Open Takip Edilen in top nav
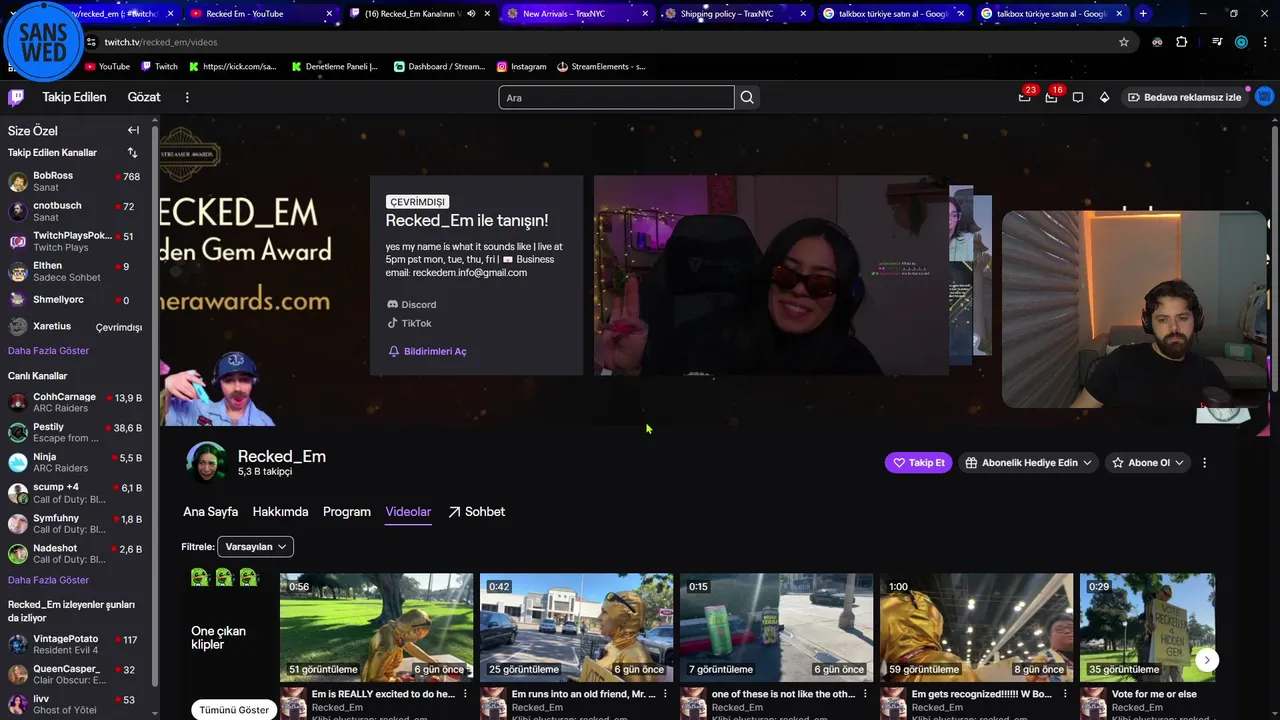 click(x=74, y=97)
